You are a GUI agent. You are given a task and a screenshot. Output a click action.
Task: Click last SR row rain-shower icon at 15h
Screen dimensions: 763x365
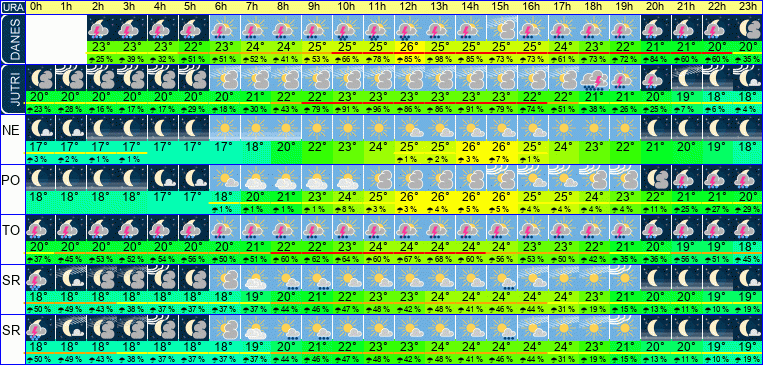[501, 327]
